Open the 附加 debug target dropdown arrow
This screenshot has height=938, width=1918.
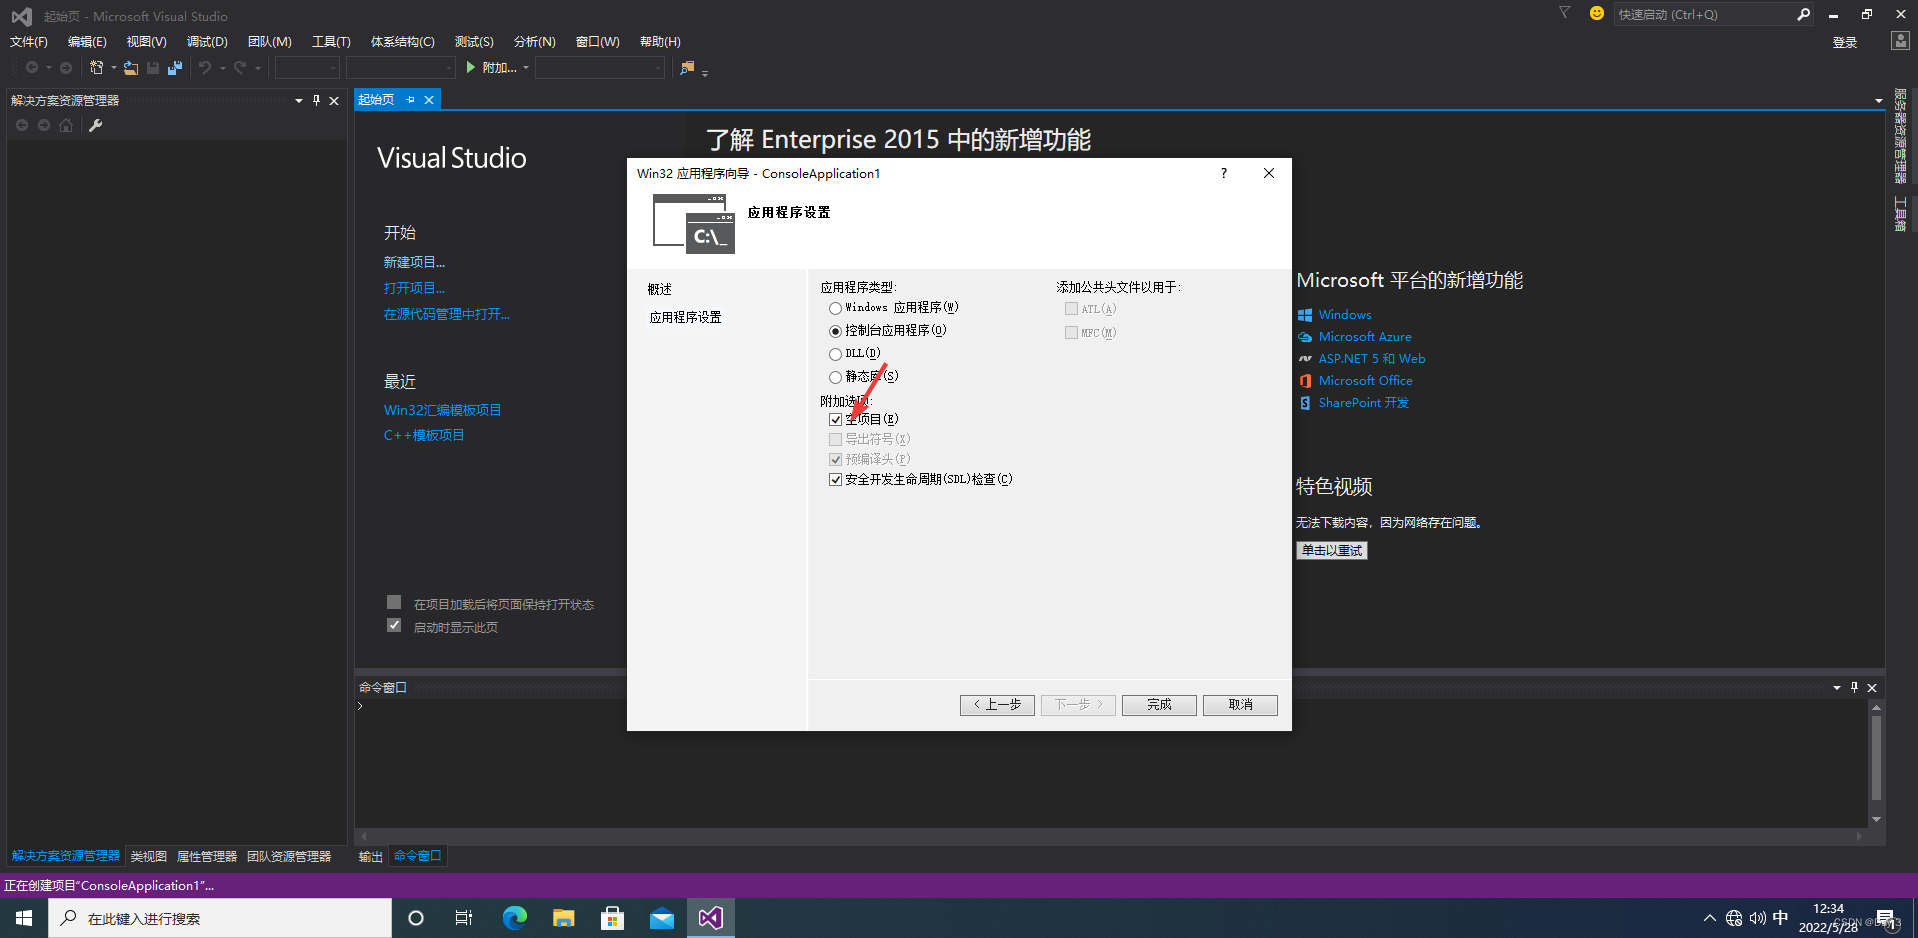coord(526,68)
